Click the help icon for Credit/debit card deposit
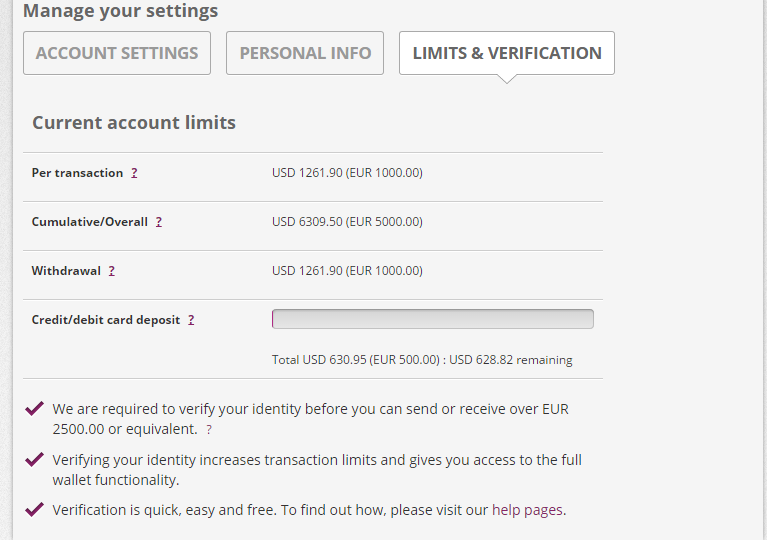The image size is (767, 540). [191, 320]
